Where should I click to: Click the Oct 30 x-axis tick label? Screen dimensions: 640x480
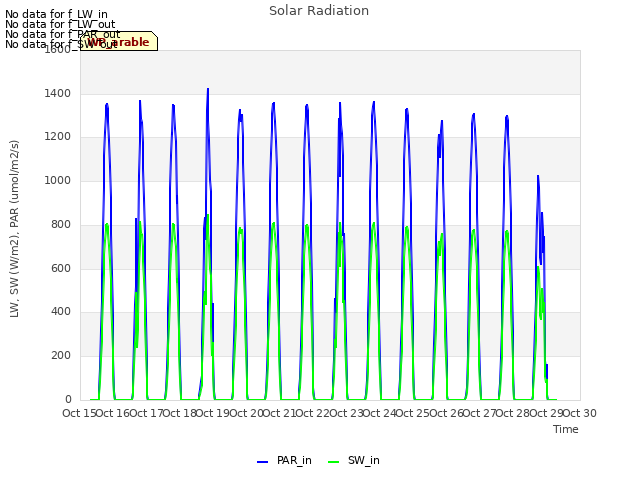pyautogui.click(x=580, y=413)
